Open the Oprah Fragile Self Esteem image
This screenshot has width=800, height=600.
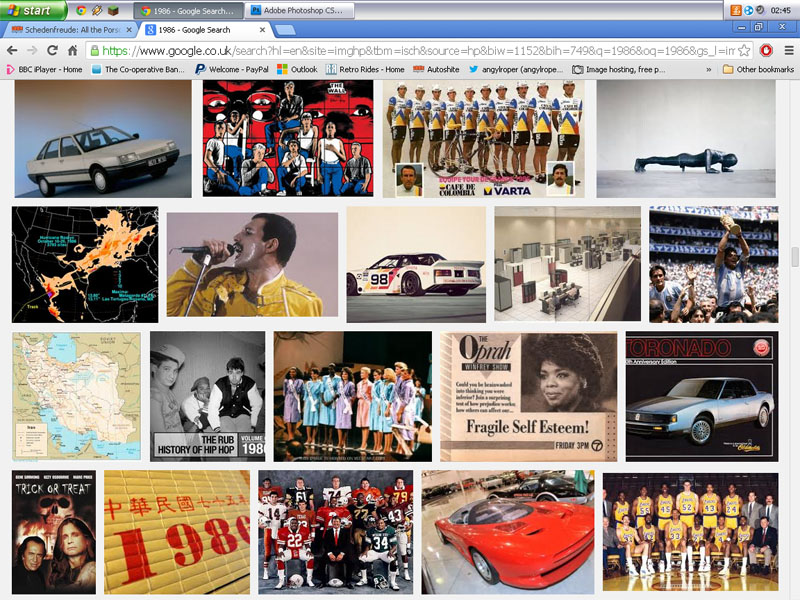click(529, 396)
